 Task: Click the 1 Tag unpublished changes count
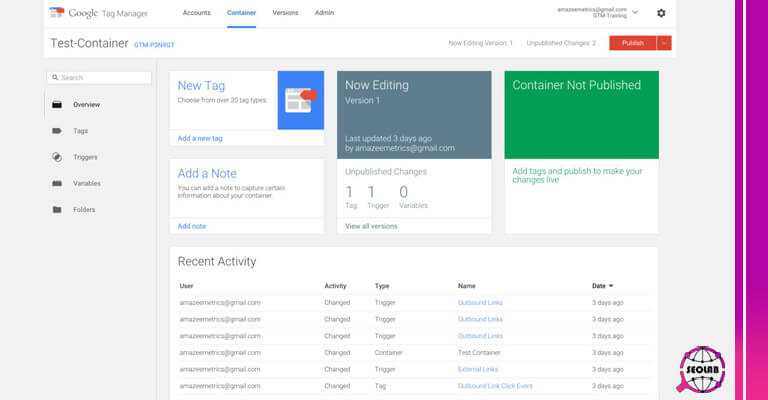351,197
